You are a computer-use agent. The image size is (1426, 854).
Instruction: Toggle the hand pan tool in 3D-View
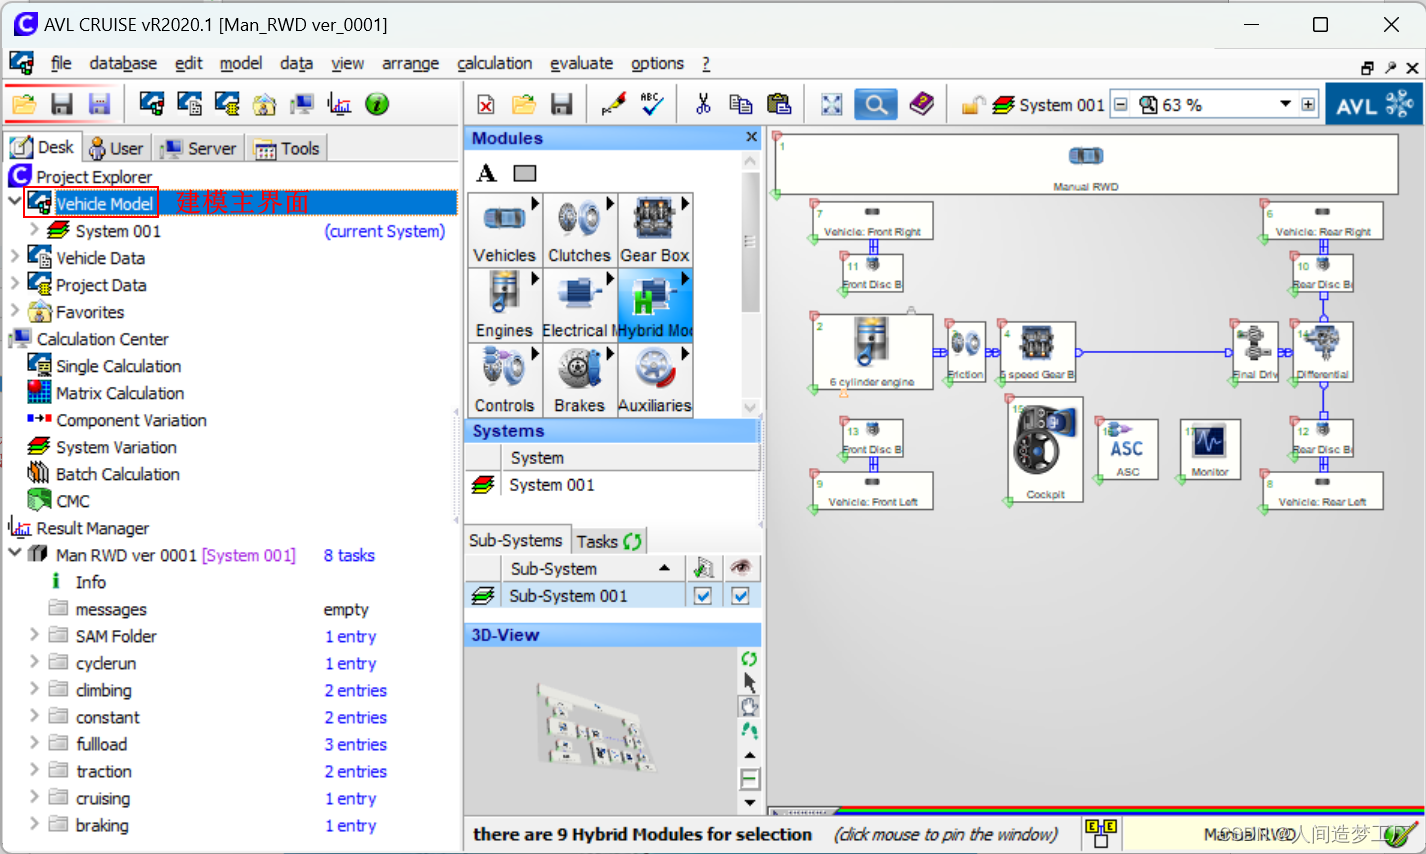pyautogui.click(x=749, y=706)
